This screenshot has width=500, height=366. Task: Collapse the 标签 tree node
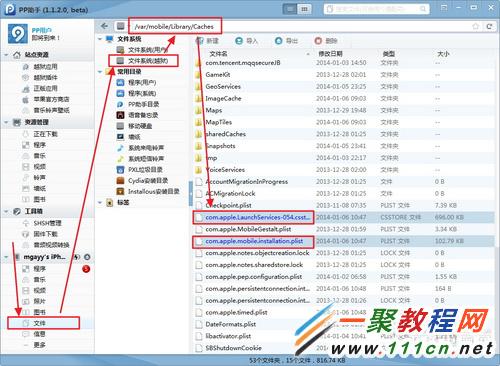[x=100, y=202]
